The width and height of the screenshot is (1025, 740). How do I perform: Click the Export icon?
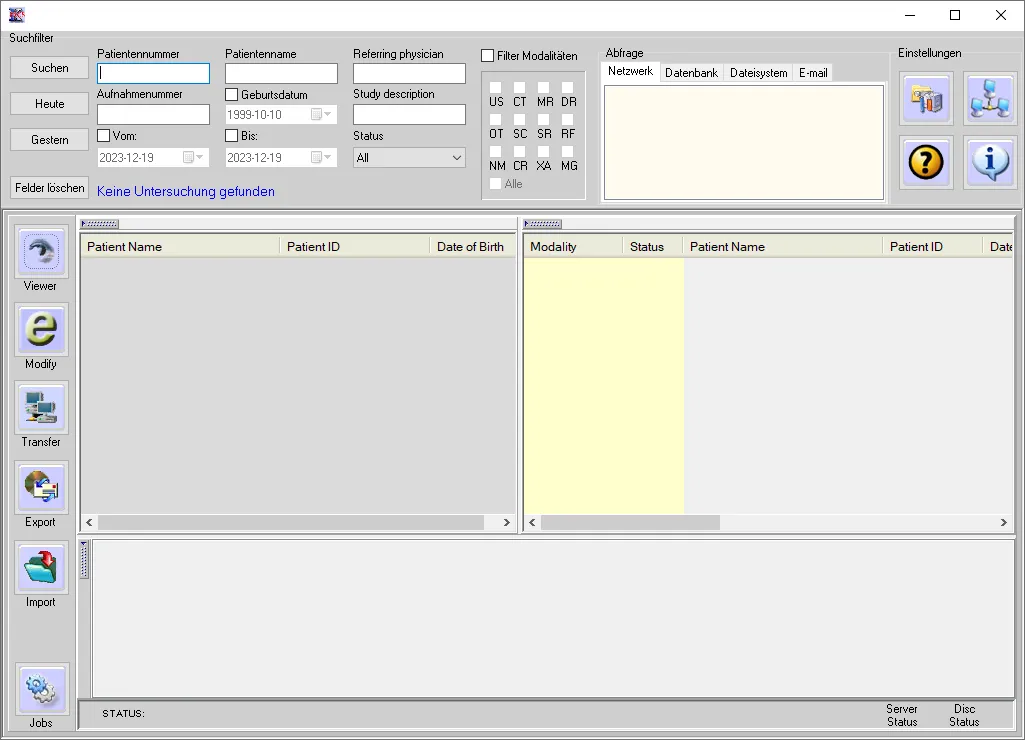(x=41, y=488)
